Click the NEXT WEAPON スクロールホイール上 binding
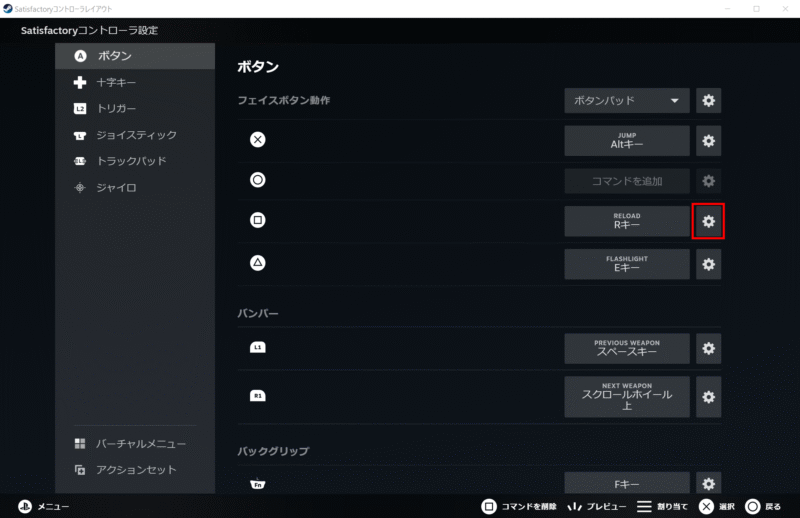Image resolution: width=800 pixels, height=518 pixels. point(627,396)
